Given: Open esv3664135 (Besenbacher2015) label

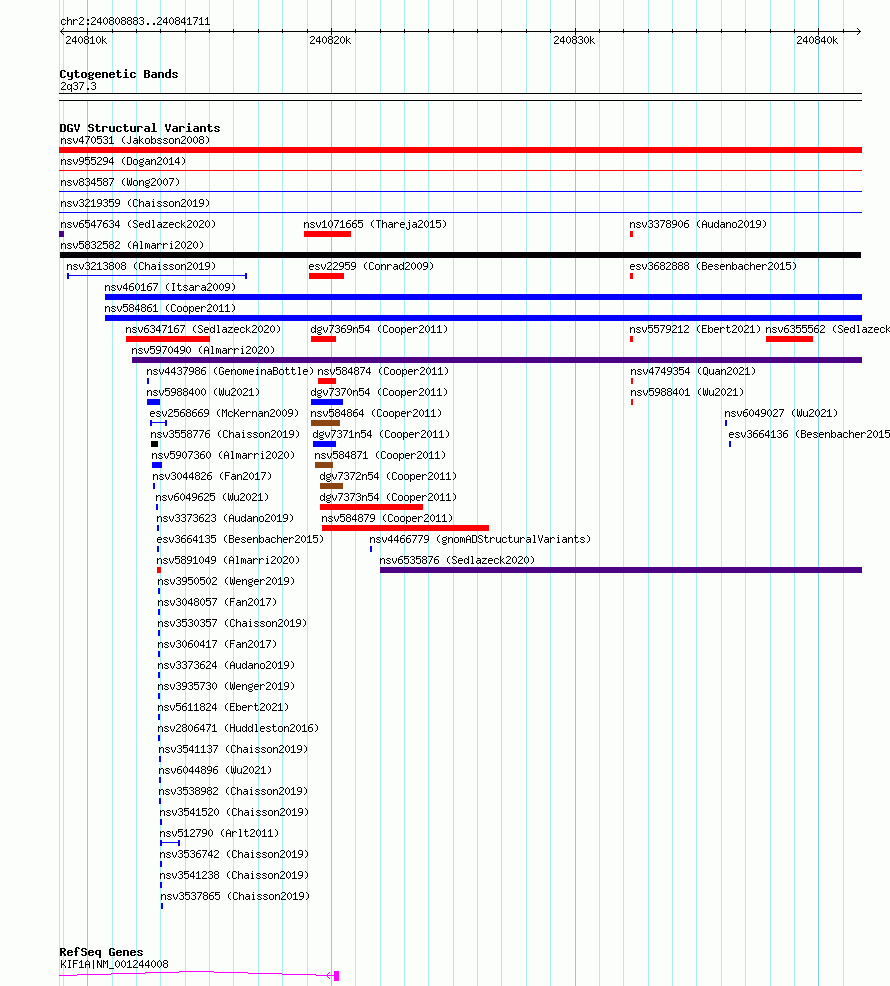Looking at the screenshot, I should click(x=240, y=540).
